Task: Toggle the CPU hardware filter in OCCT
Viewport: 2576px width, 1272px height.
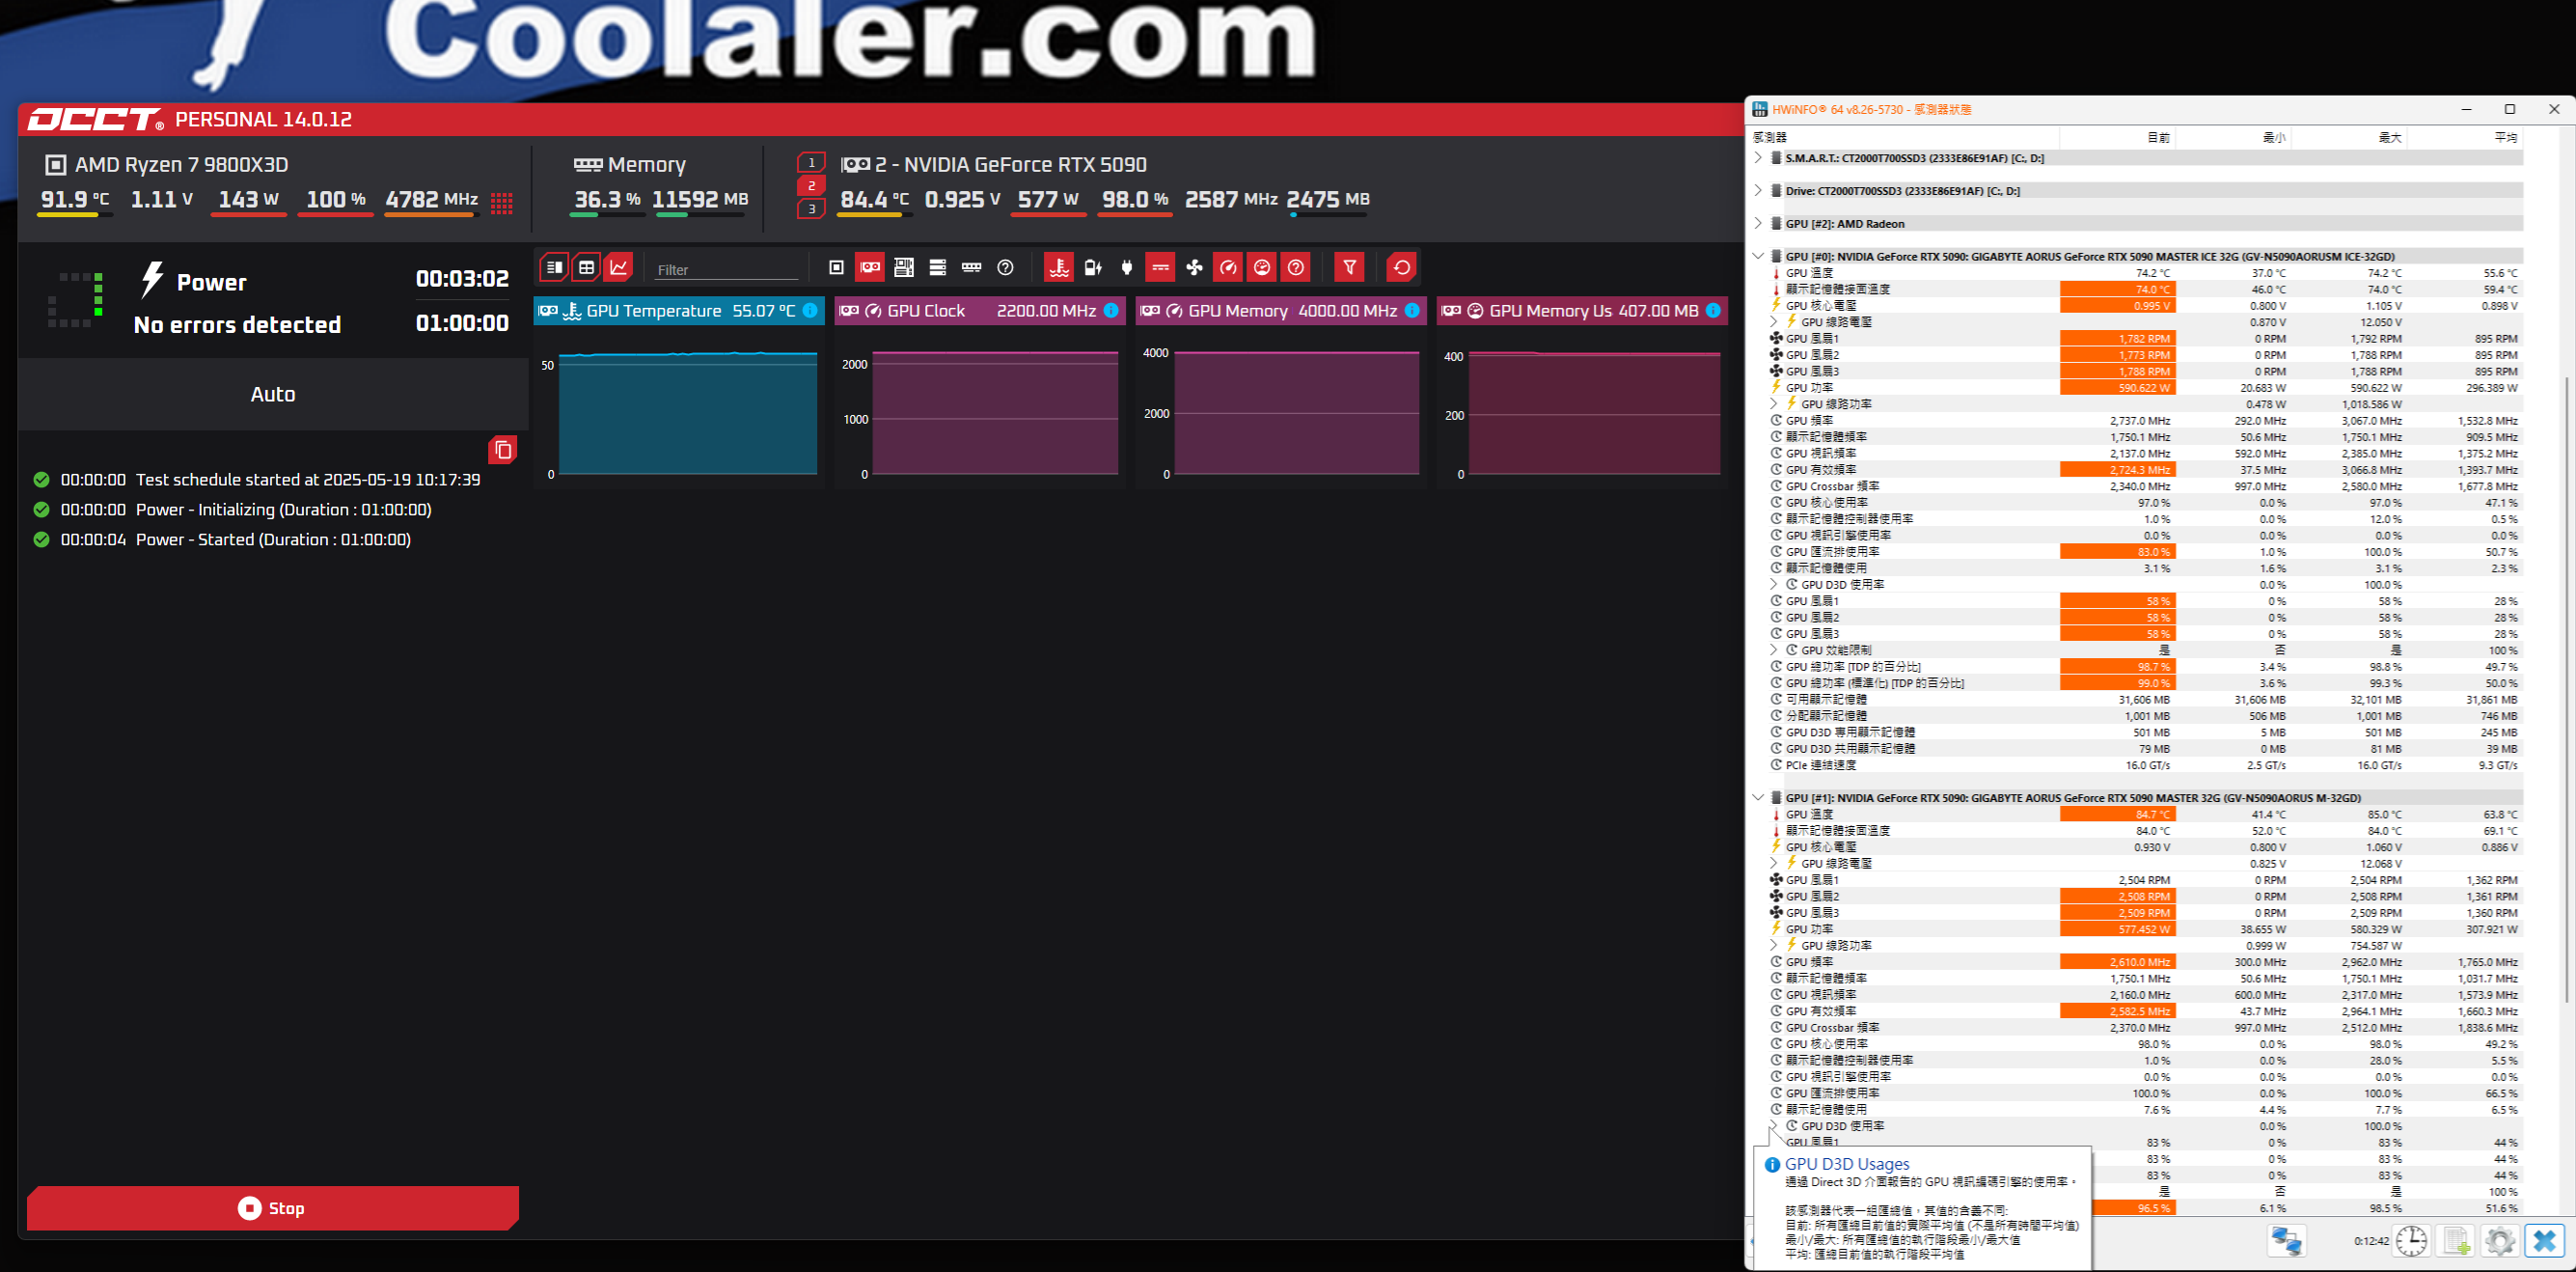Action: click(x=837, y=267)
